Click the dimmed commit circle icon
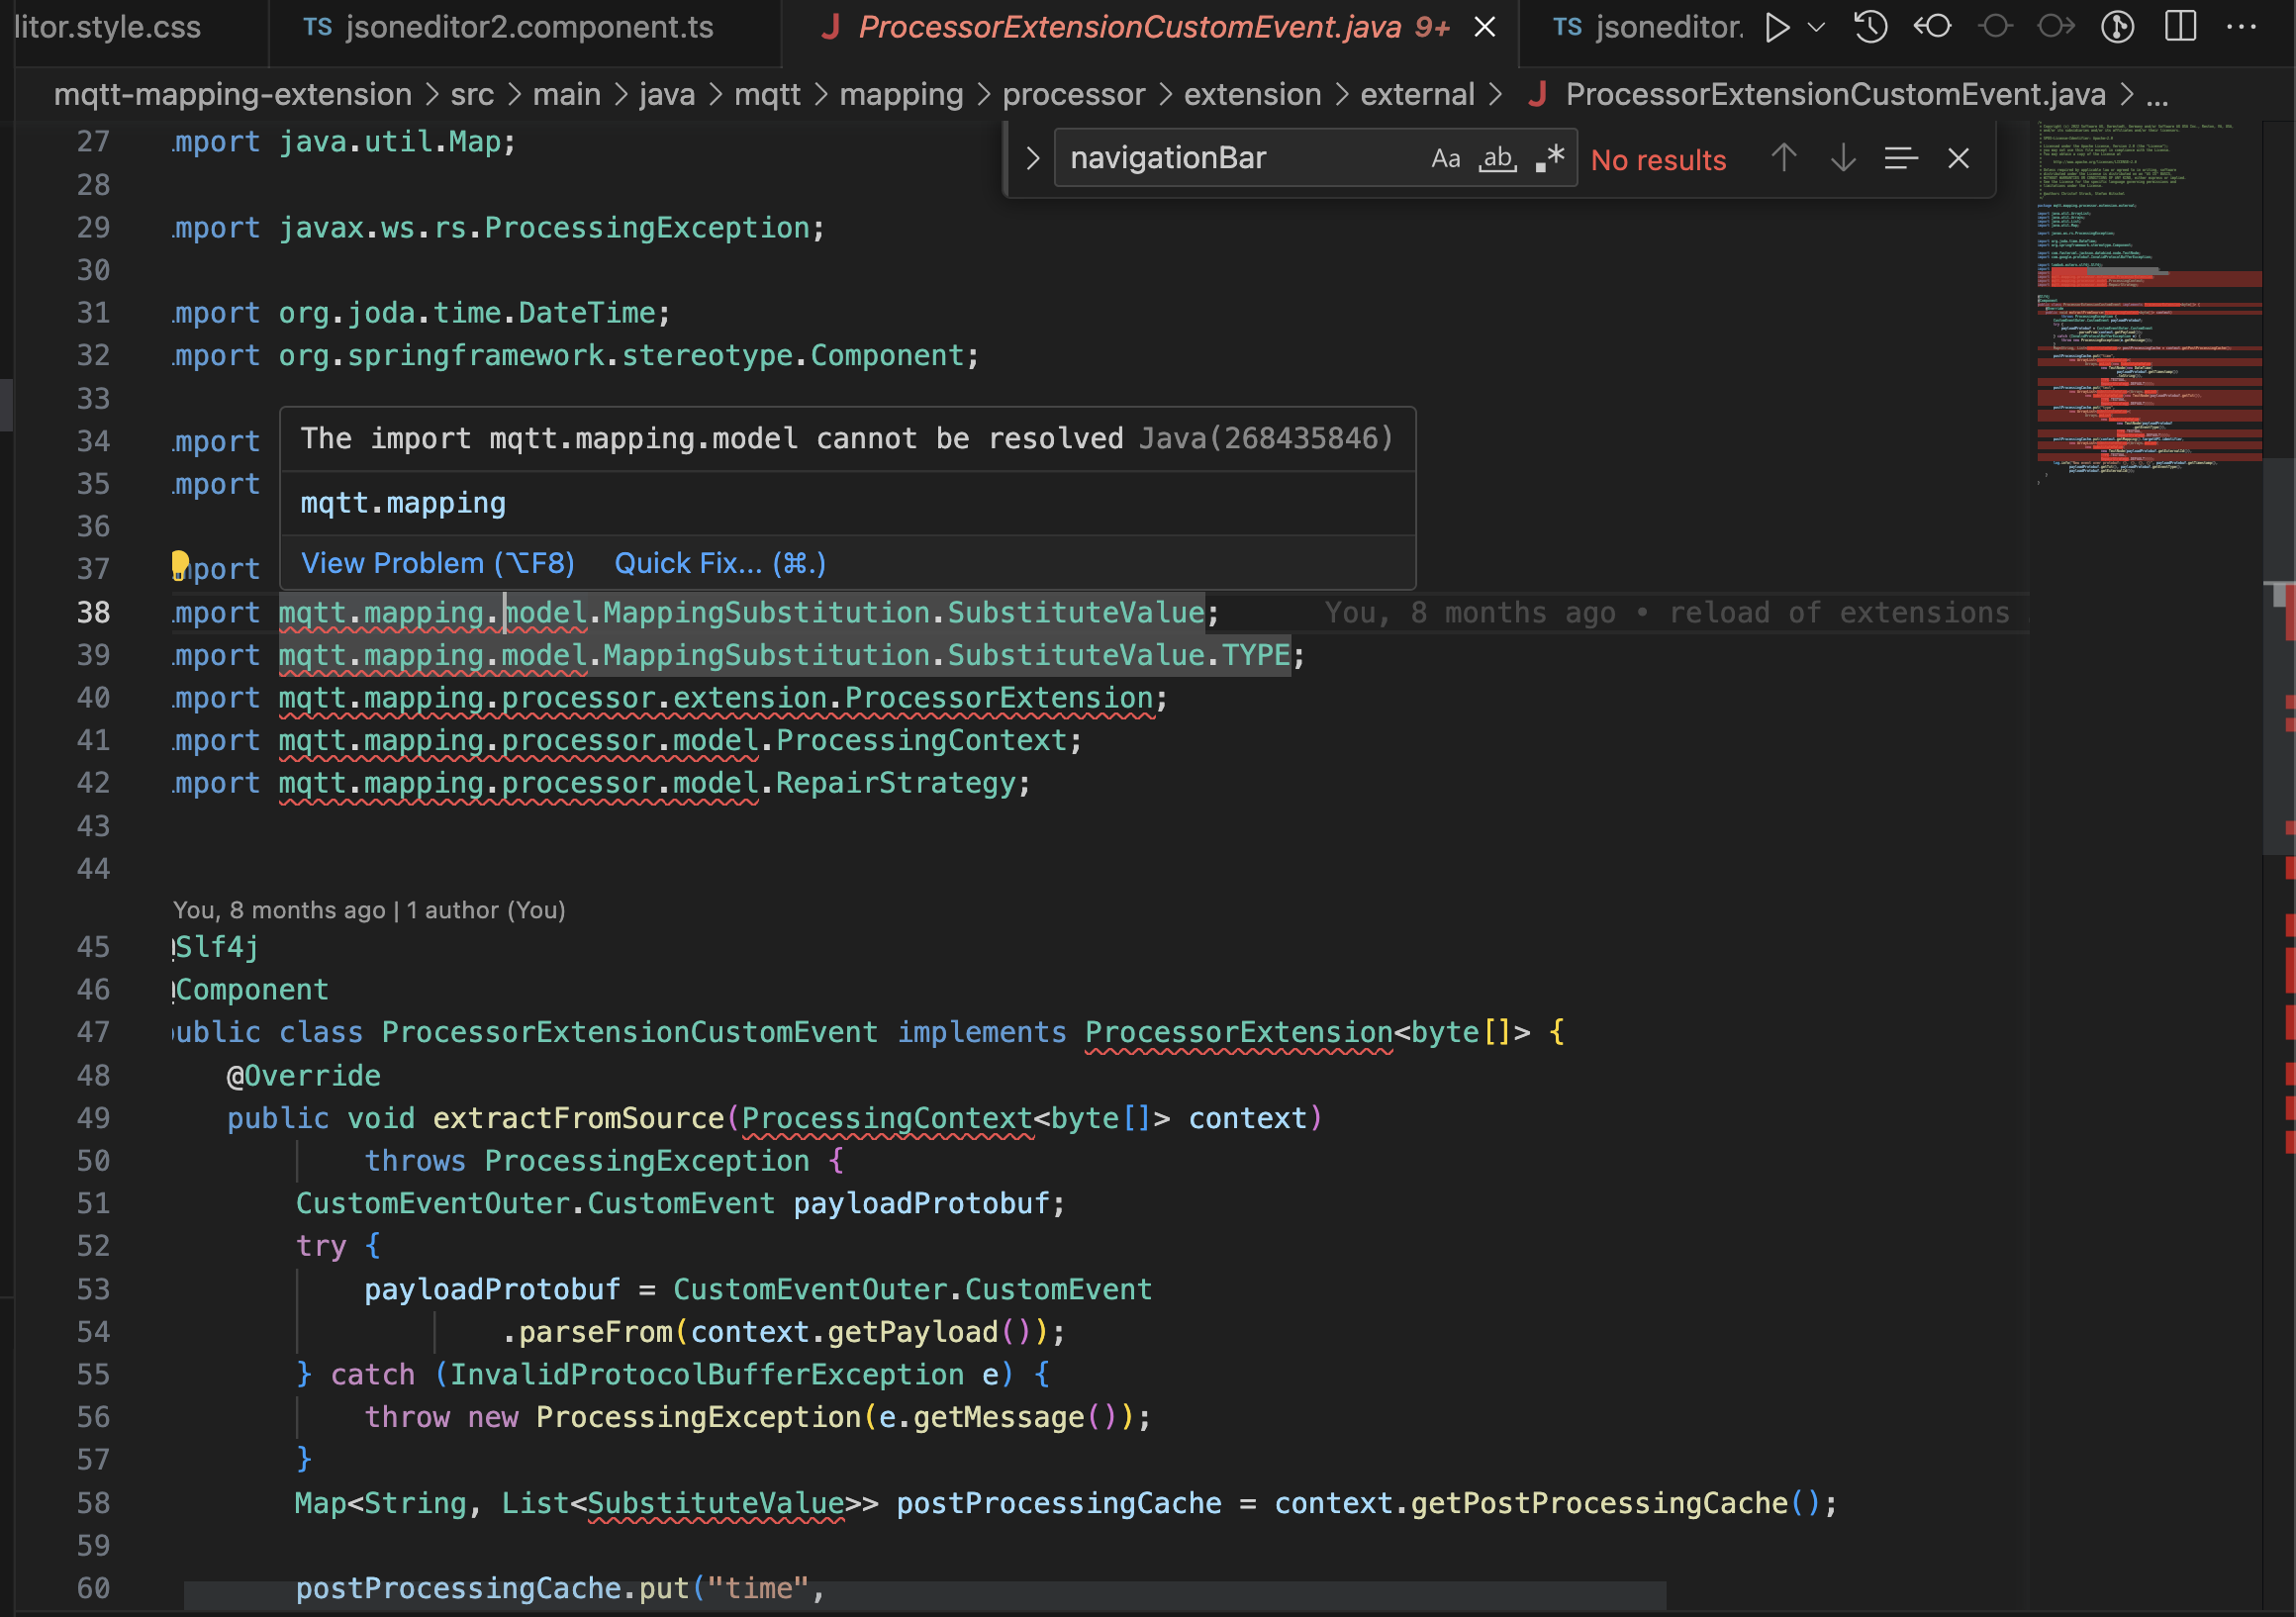 tap(1994, 27)
